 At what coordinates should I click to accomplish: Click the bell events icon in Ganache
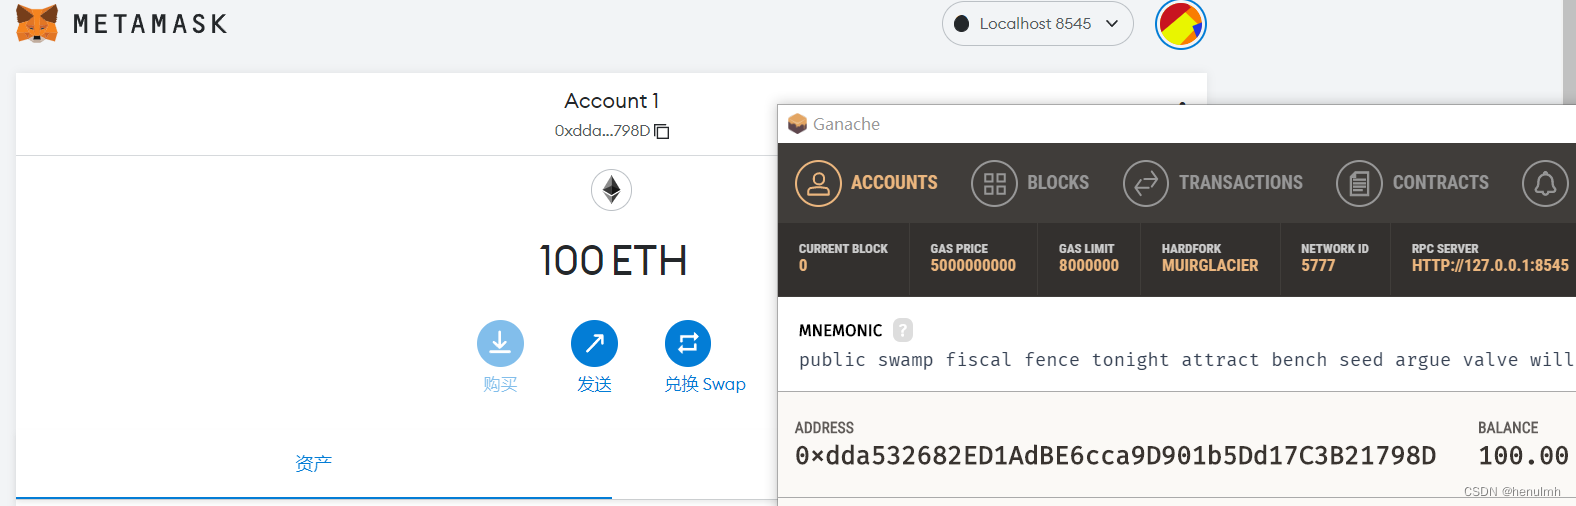point(1545,183)
